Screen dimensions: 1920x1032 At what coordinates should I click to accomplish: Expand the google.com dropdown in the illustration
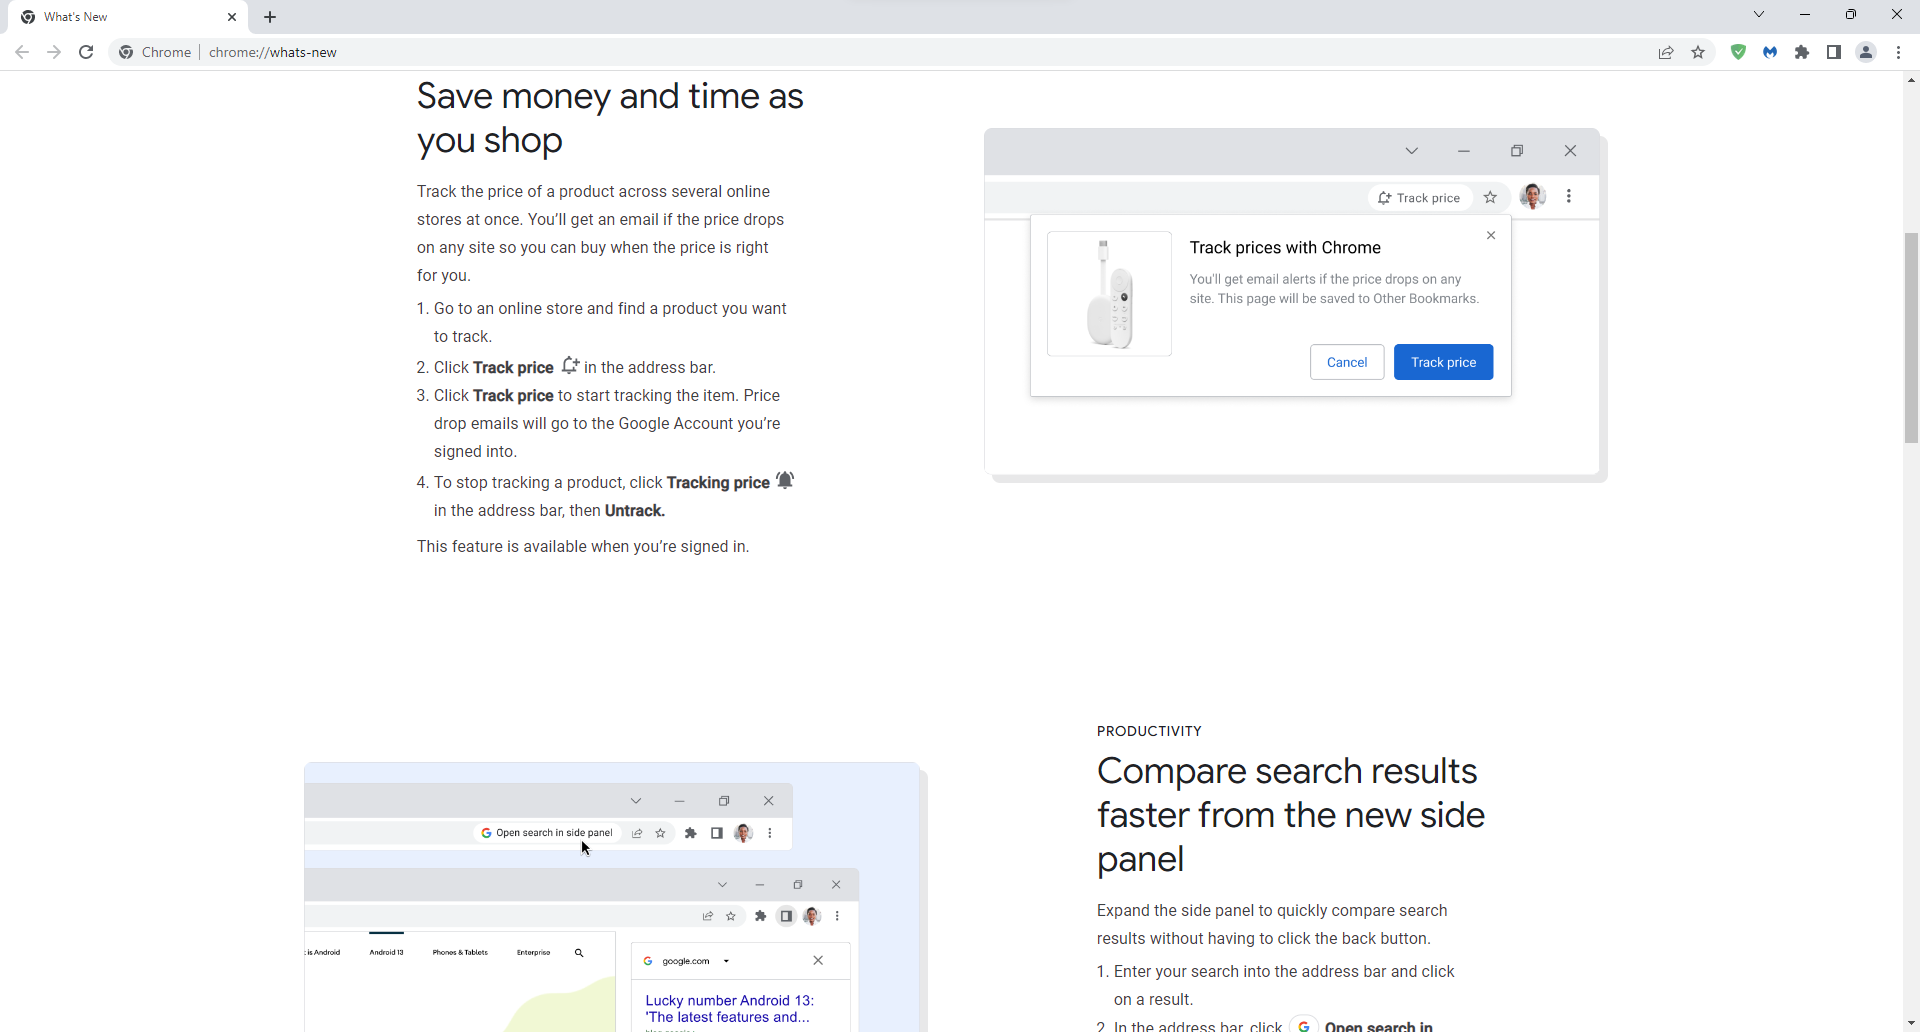point(726,961)
